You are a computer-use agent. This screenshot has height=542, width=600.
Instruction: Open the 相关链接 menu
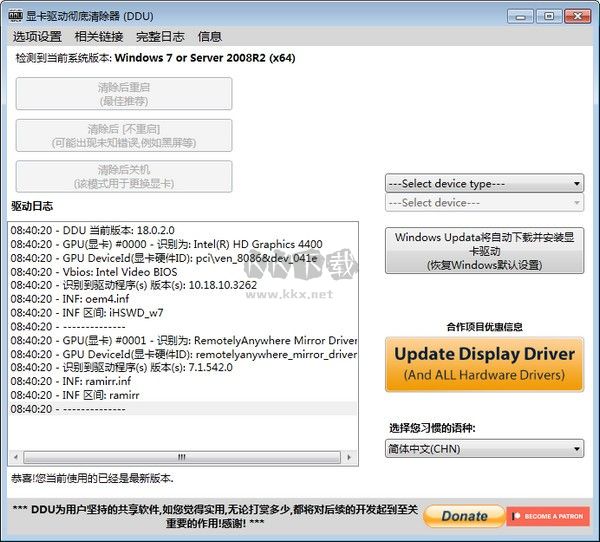[99, 37]
